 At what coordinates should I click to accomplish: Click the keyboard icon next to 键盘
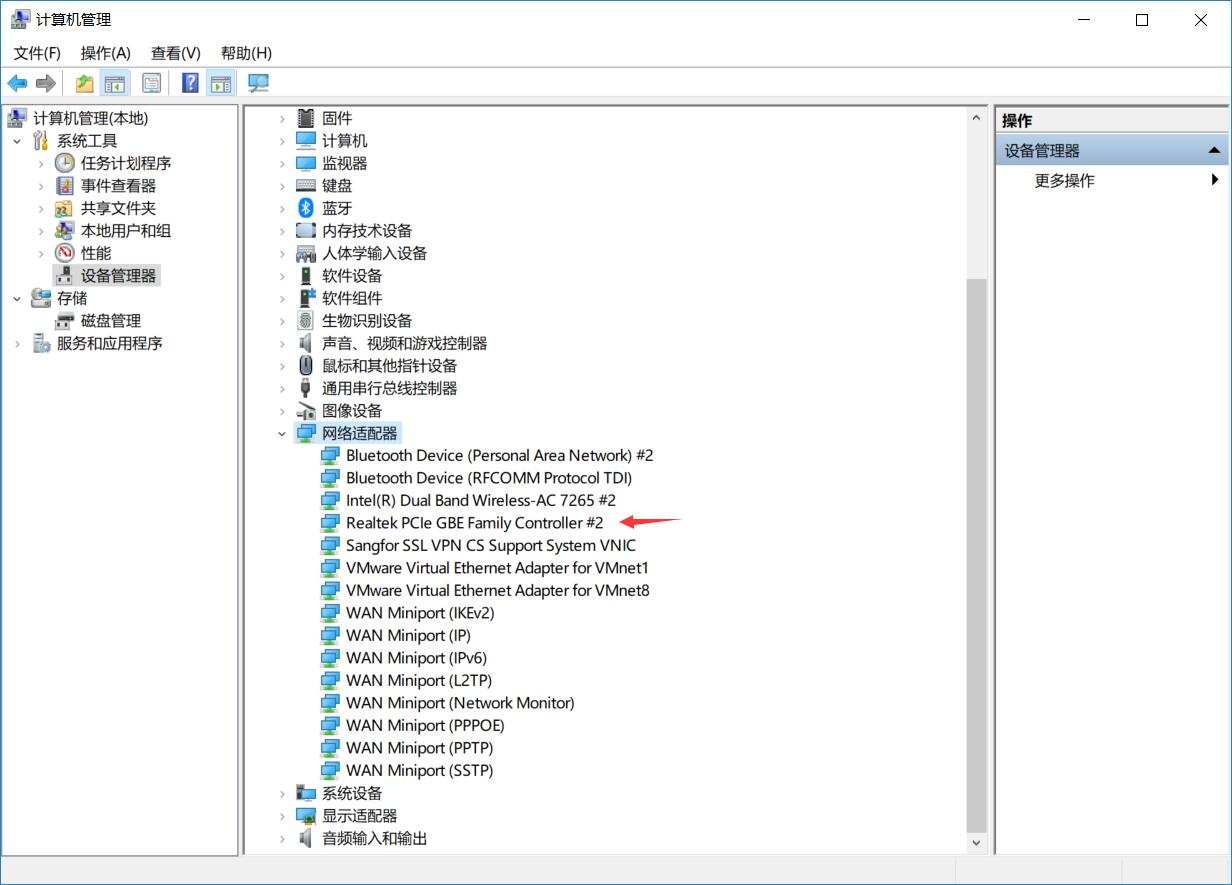tap(306, 186)
